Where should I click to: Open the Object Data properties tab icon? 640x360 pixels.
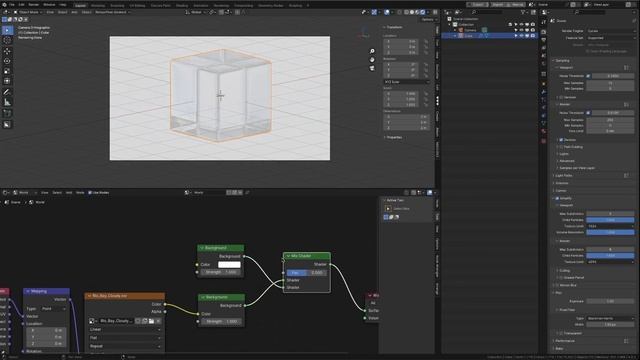[544, 123]
